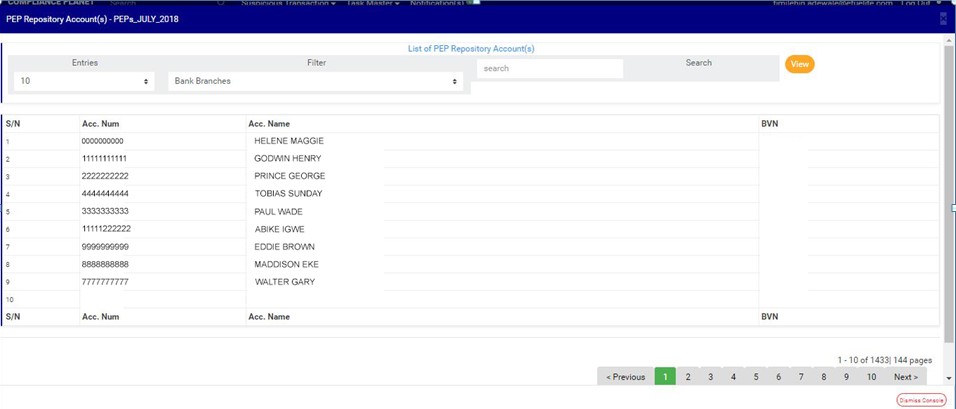Select page 2 in pagination
This screenshot has width=956, height=409.
tap(688, 377)
